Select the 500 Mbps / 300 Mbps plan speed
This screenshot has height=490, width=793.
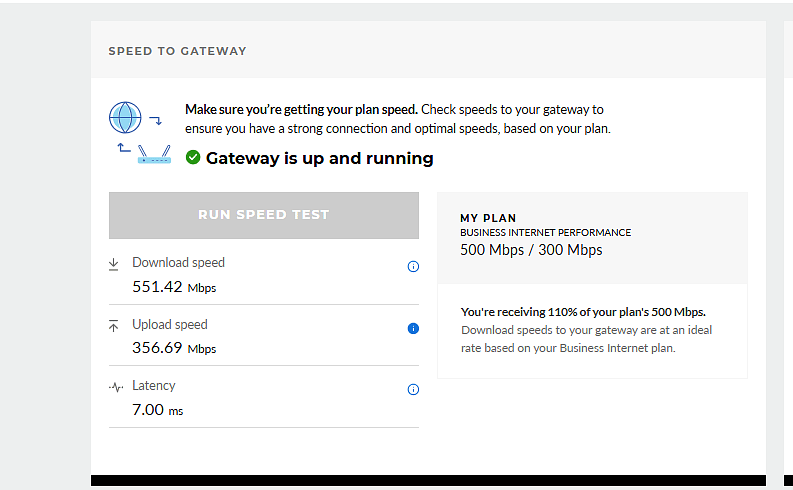[531, 250]
